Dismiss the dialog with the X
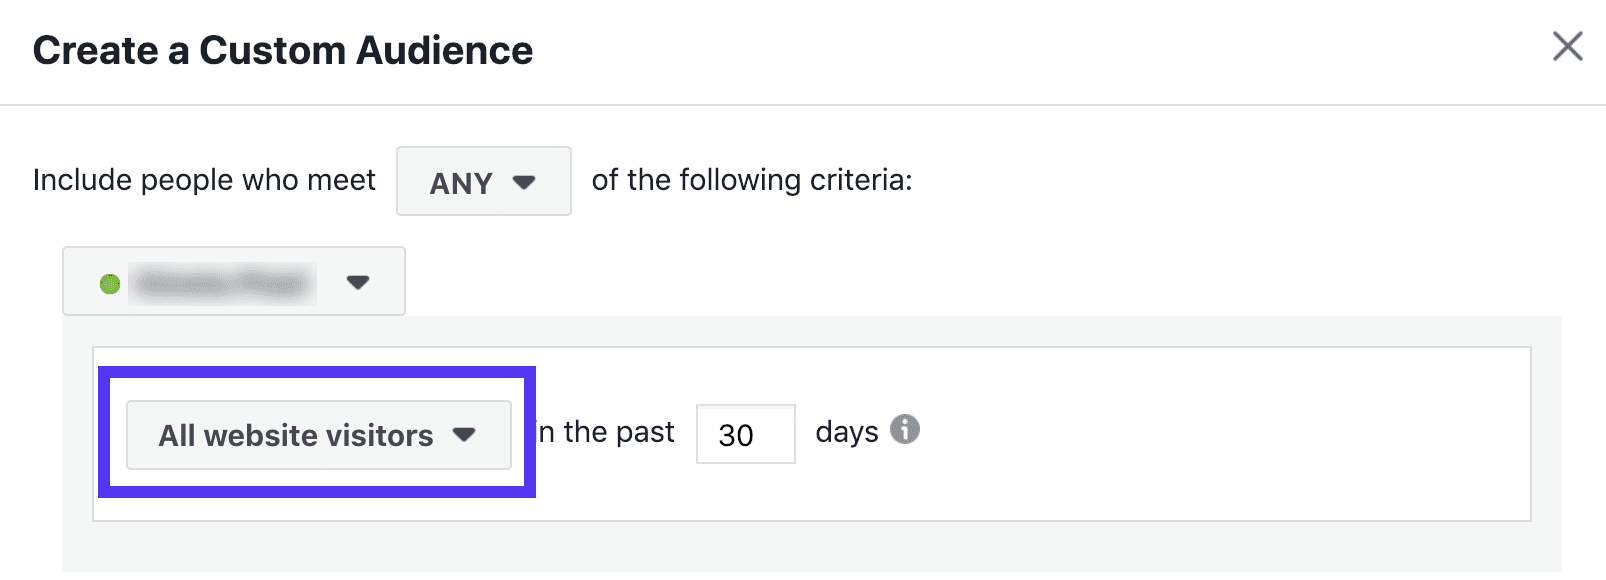 (x=1566, y=48)
